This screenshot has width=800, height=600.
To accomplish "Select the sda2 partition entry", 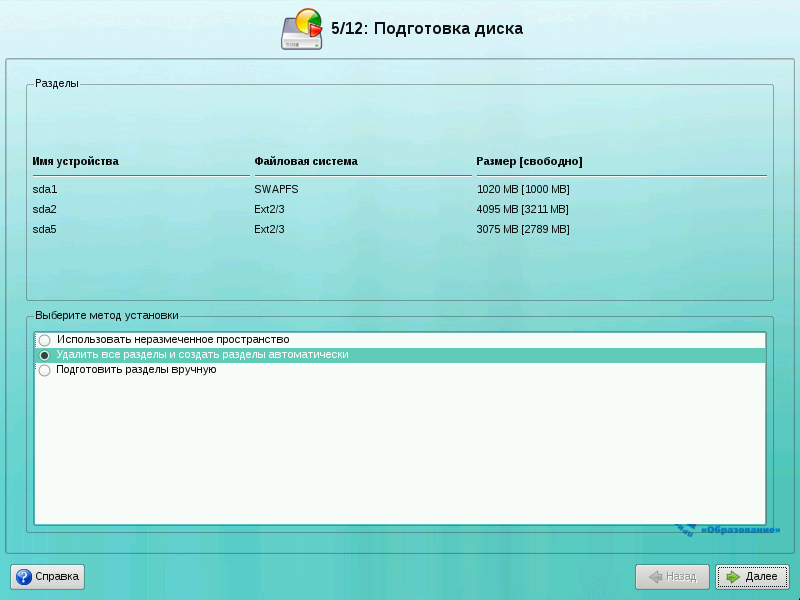I will pos(45,209).
